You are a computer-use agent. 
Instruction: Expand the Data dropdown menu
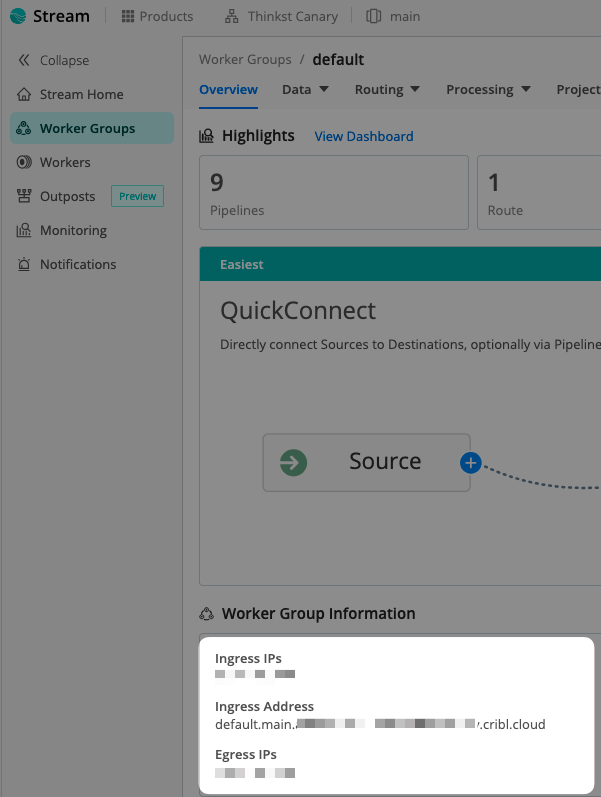click(x=305, y=89)
